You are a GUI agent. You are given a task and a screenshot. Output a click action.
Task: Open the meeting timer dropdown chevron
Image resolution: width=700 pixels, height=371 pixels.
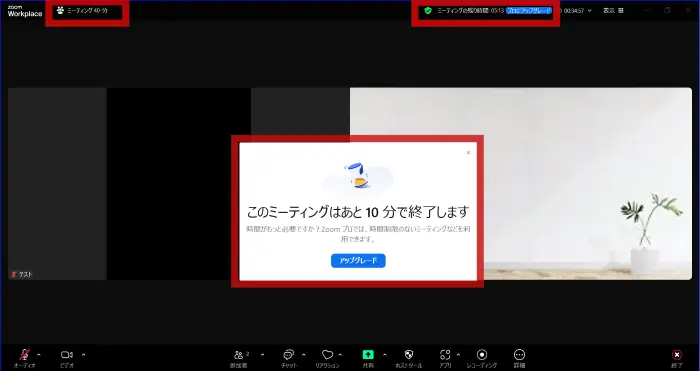point(589,11)
